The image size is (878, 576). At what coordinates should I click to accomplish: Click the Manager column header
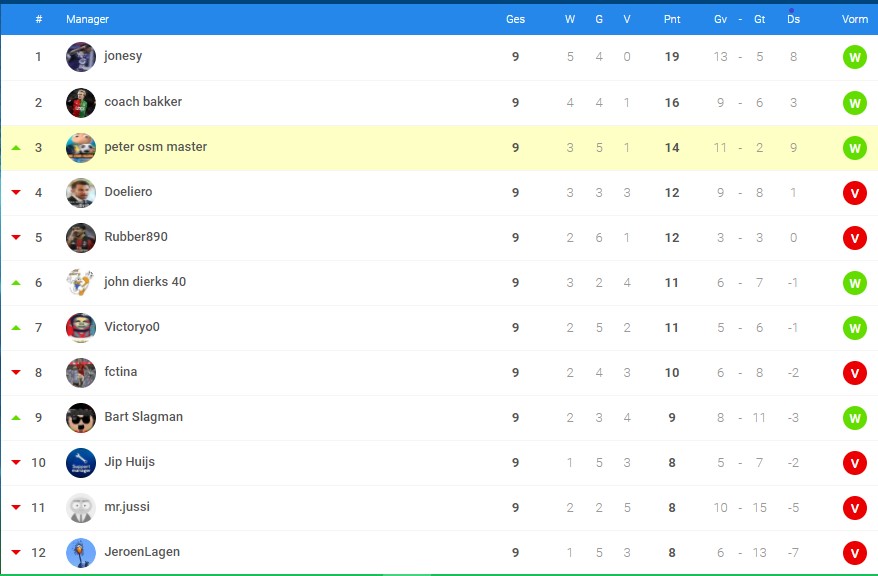point(87,19)
